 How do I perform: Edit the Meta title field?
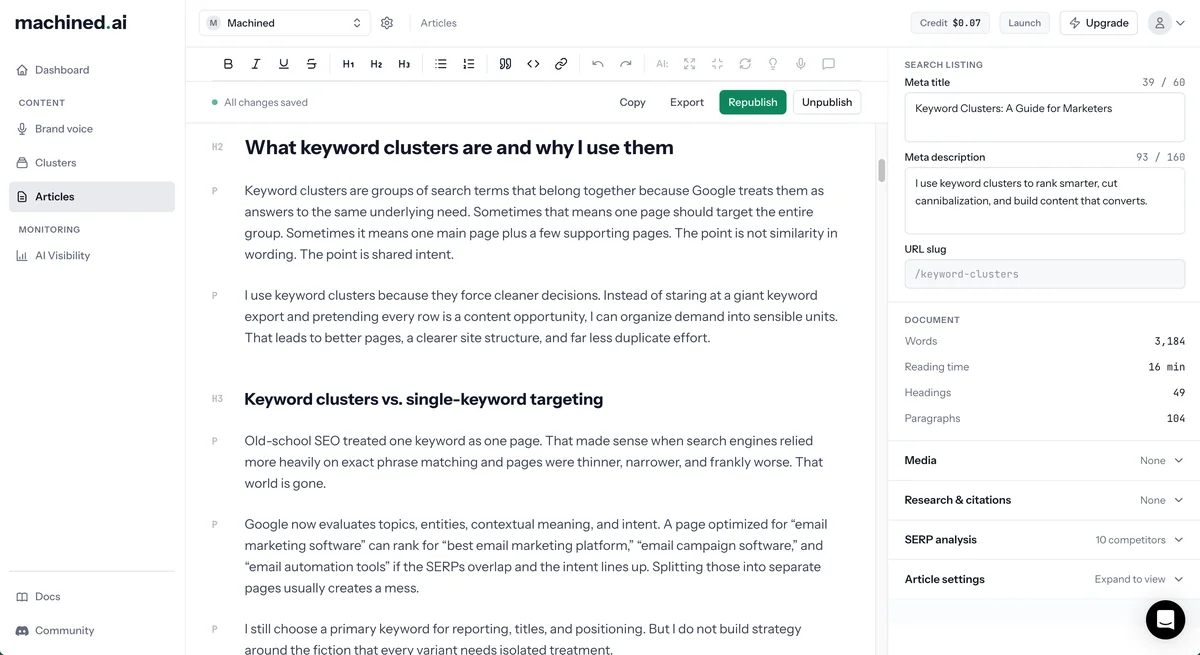click(x=1044, y=118)
